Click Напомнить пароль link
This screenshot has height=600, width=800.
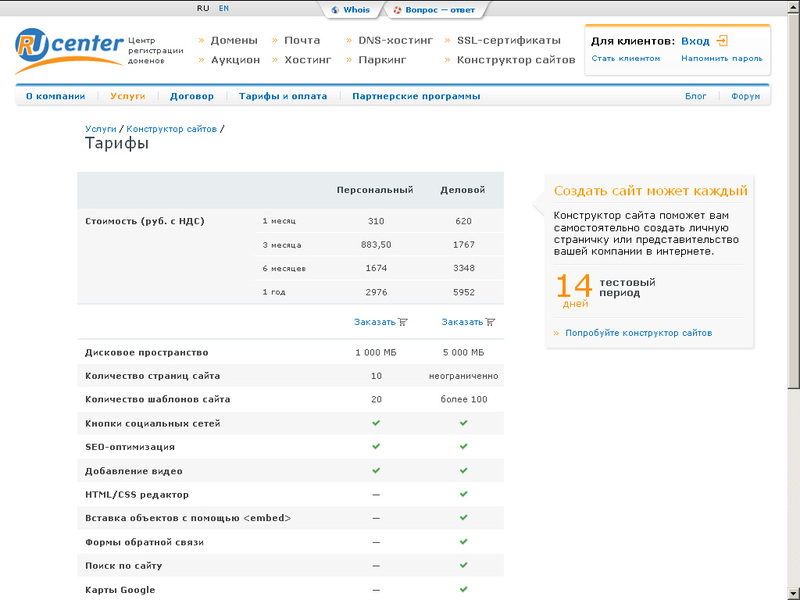pos(721,58)
